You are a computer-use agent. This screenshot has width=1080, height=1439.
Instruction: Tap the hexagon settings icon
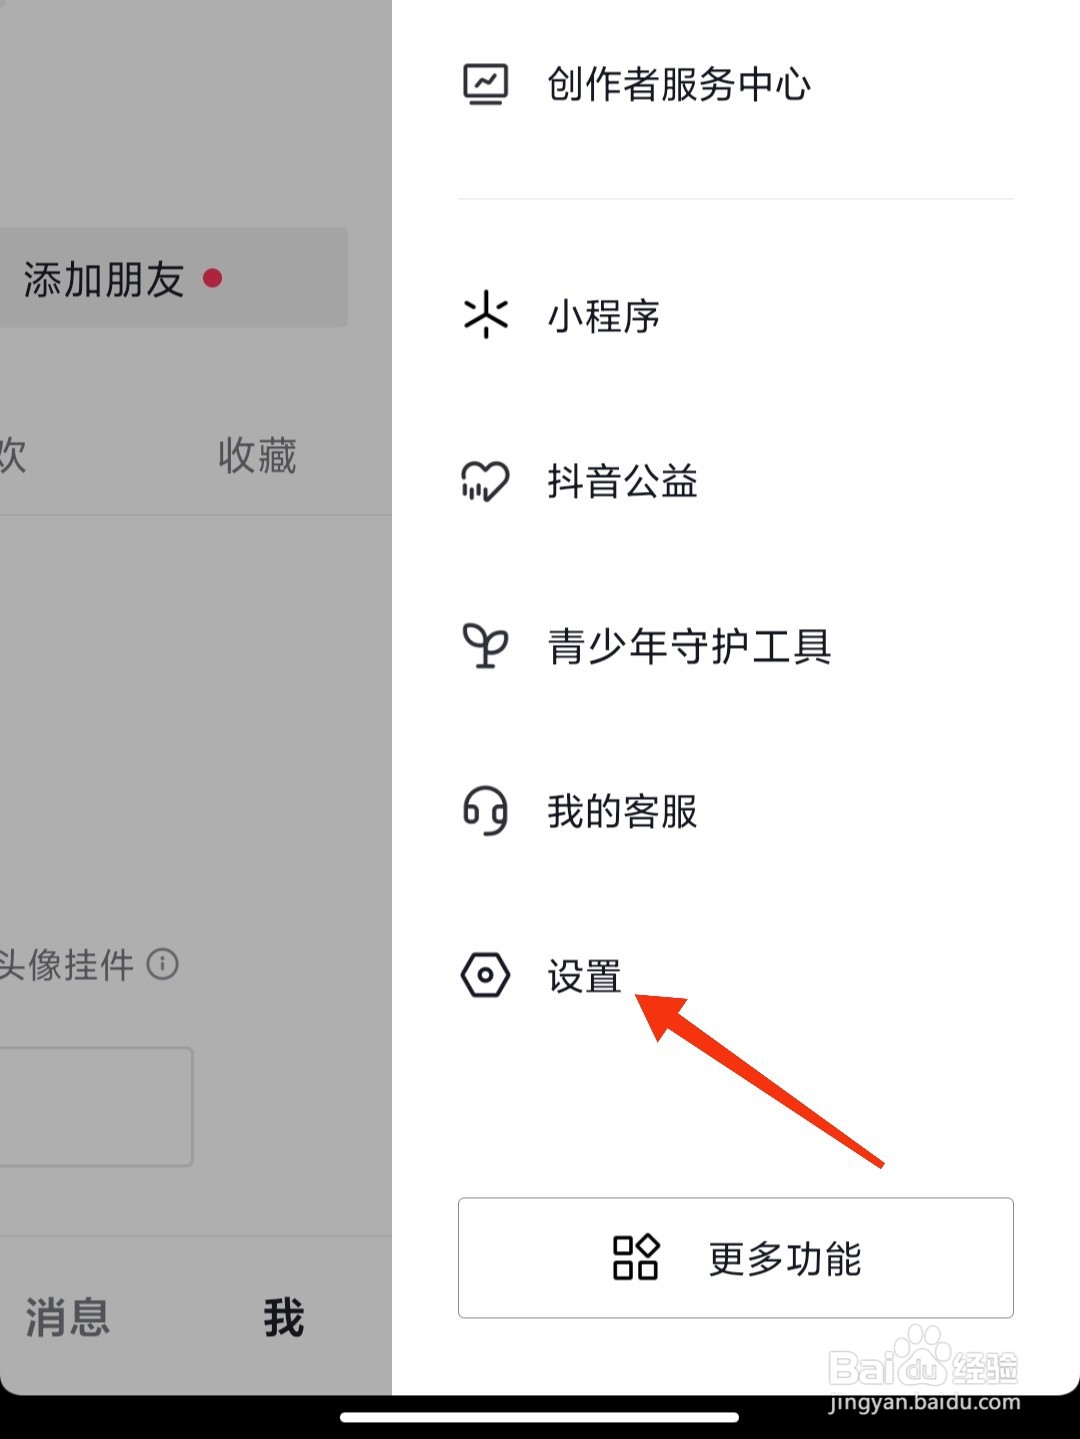coord(485,975)
